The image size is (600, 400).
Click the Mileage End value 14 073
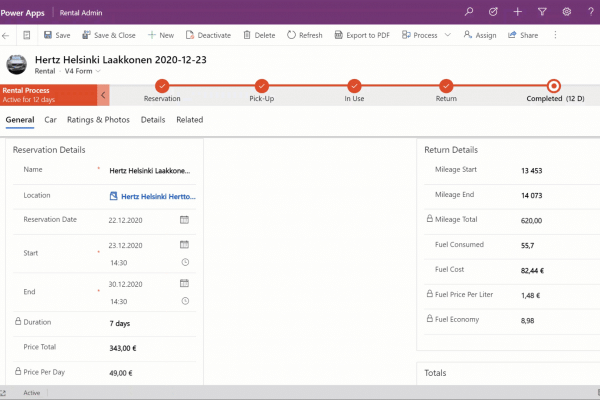tap(532, 196)
